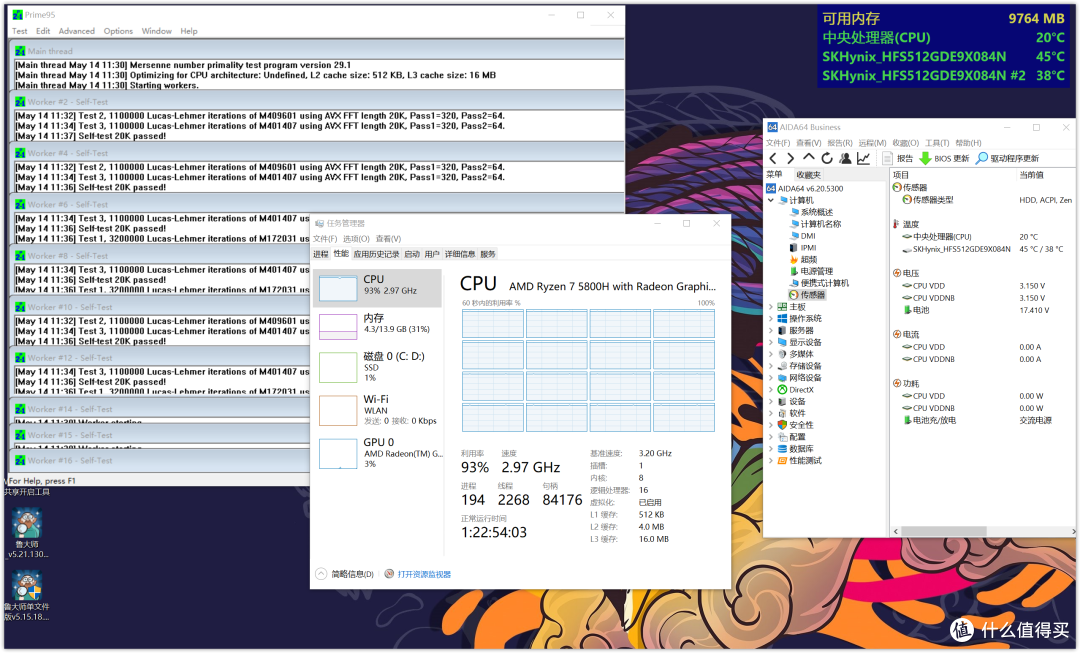Collapse the 计算机 tree node

coord(771,200)
